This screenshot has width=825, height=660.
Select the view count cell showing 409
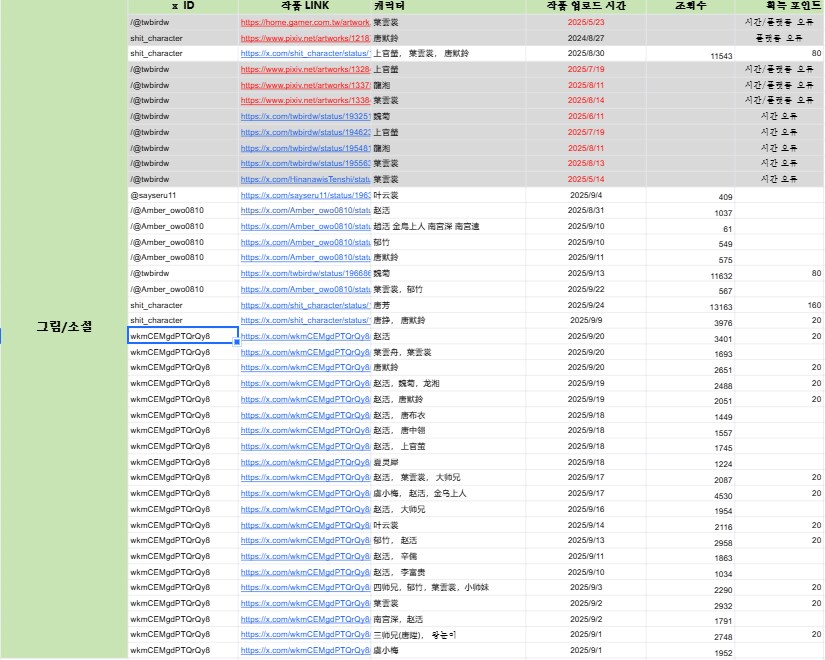point(686,197)
